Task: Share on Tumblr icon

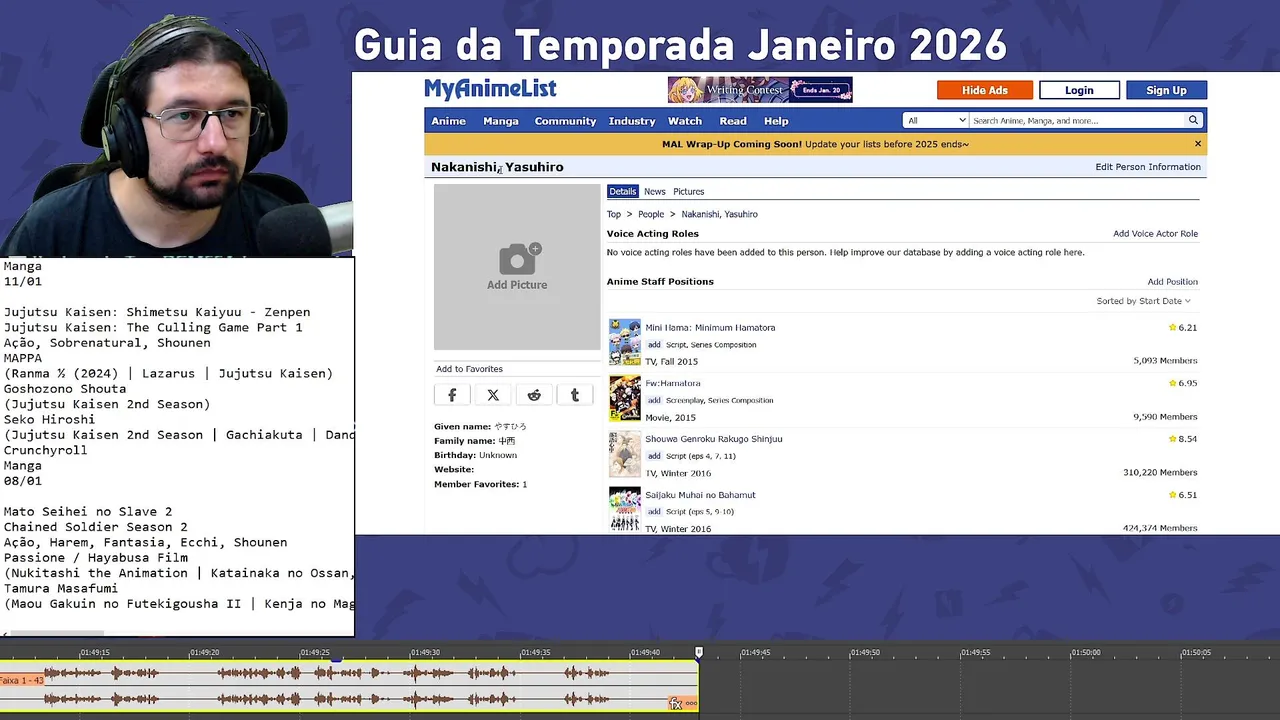Action: point(575,395)
